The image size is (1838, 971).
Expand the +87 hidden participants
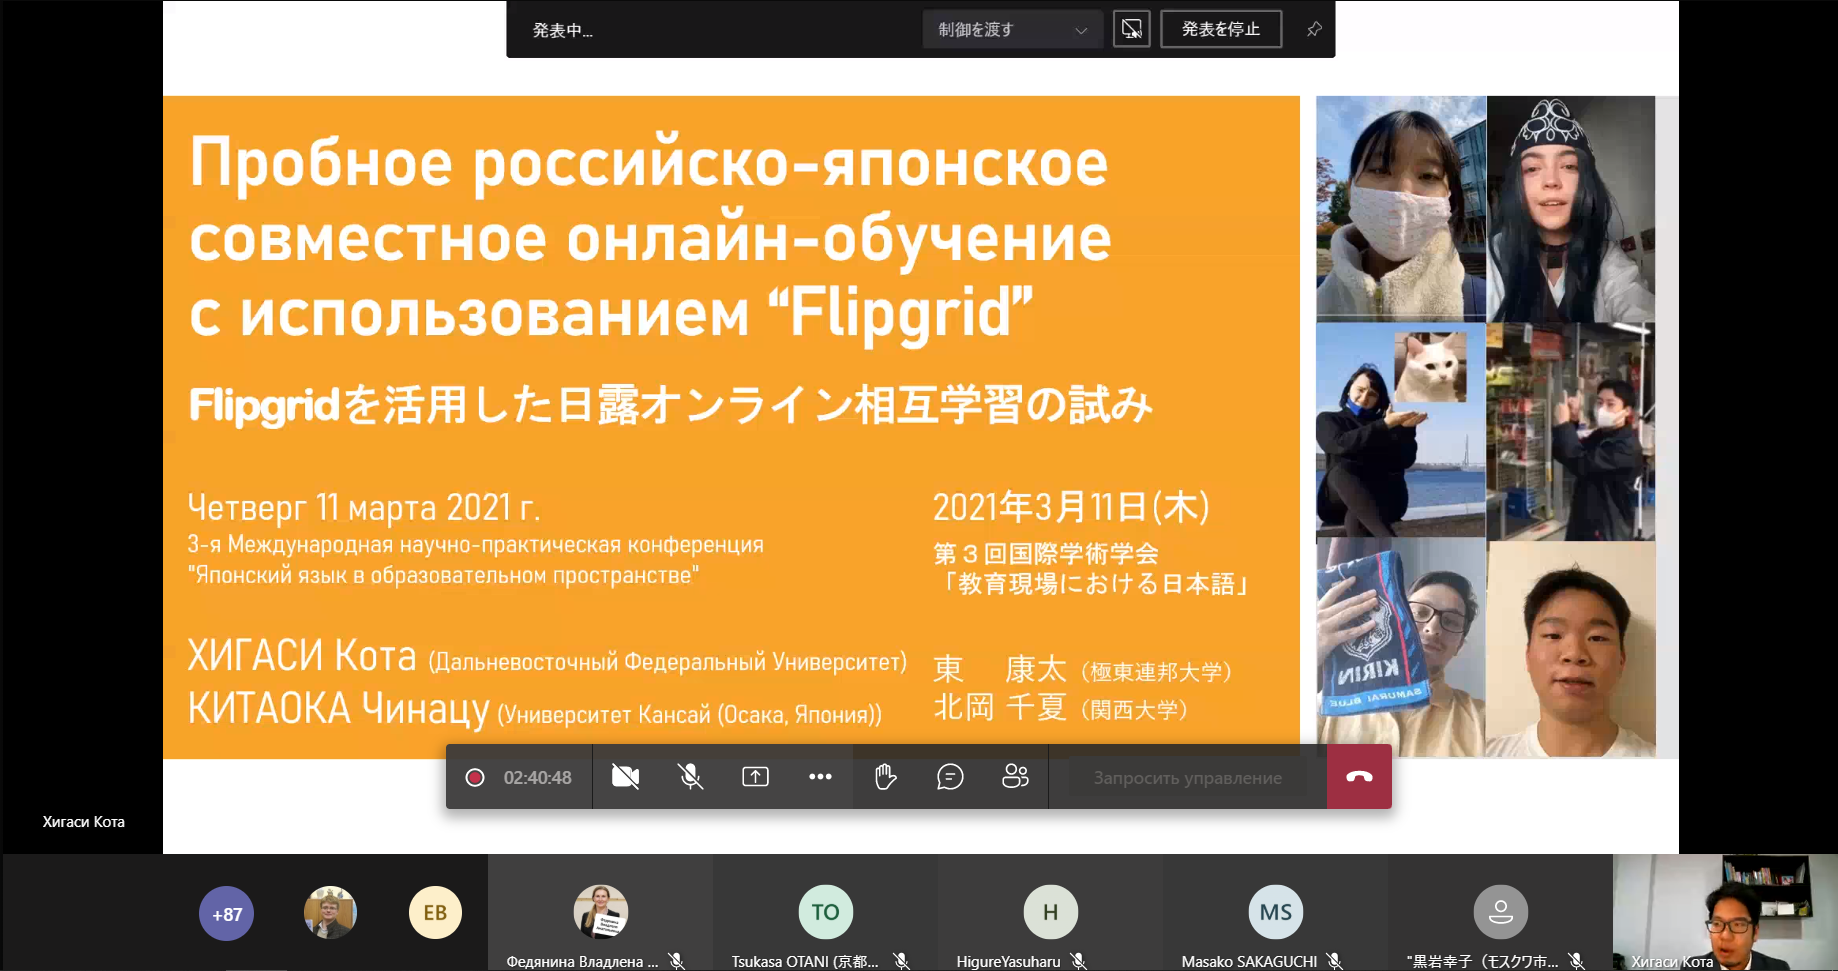226,912
